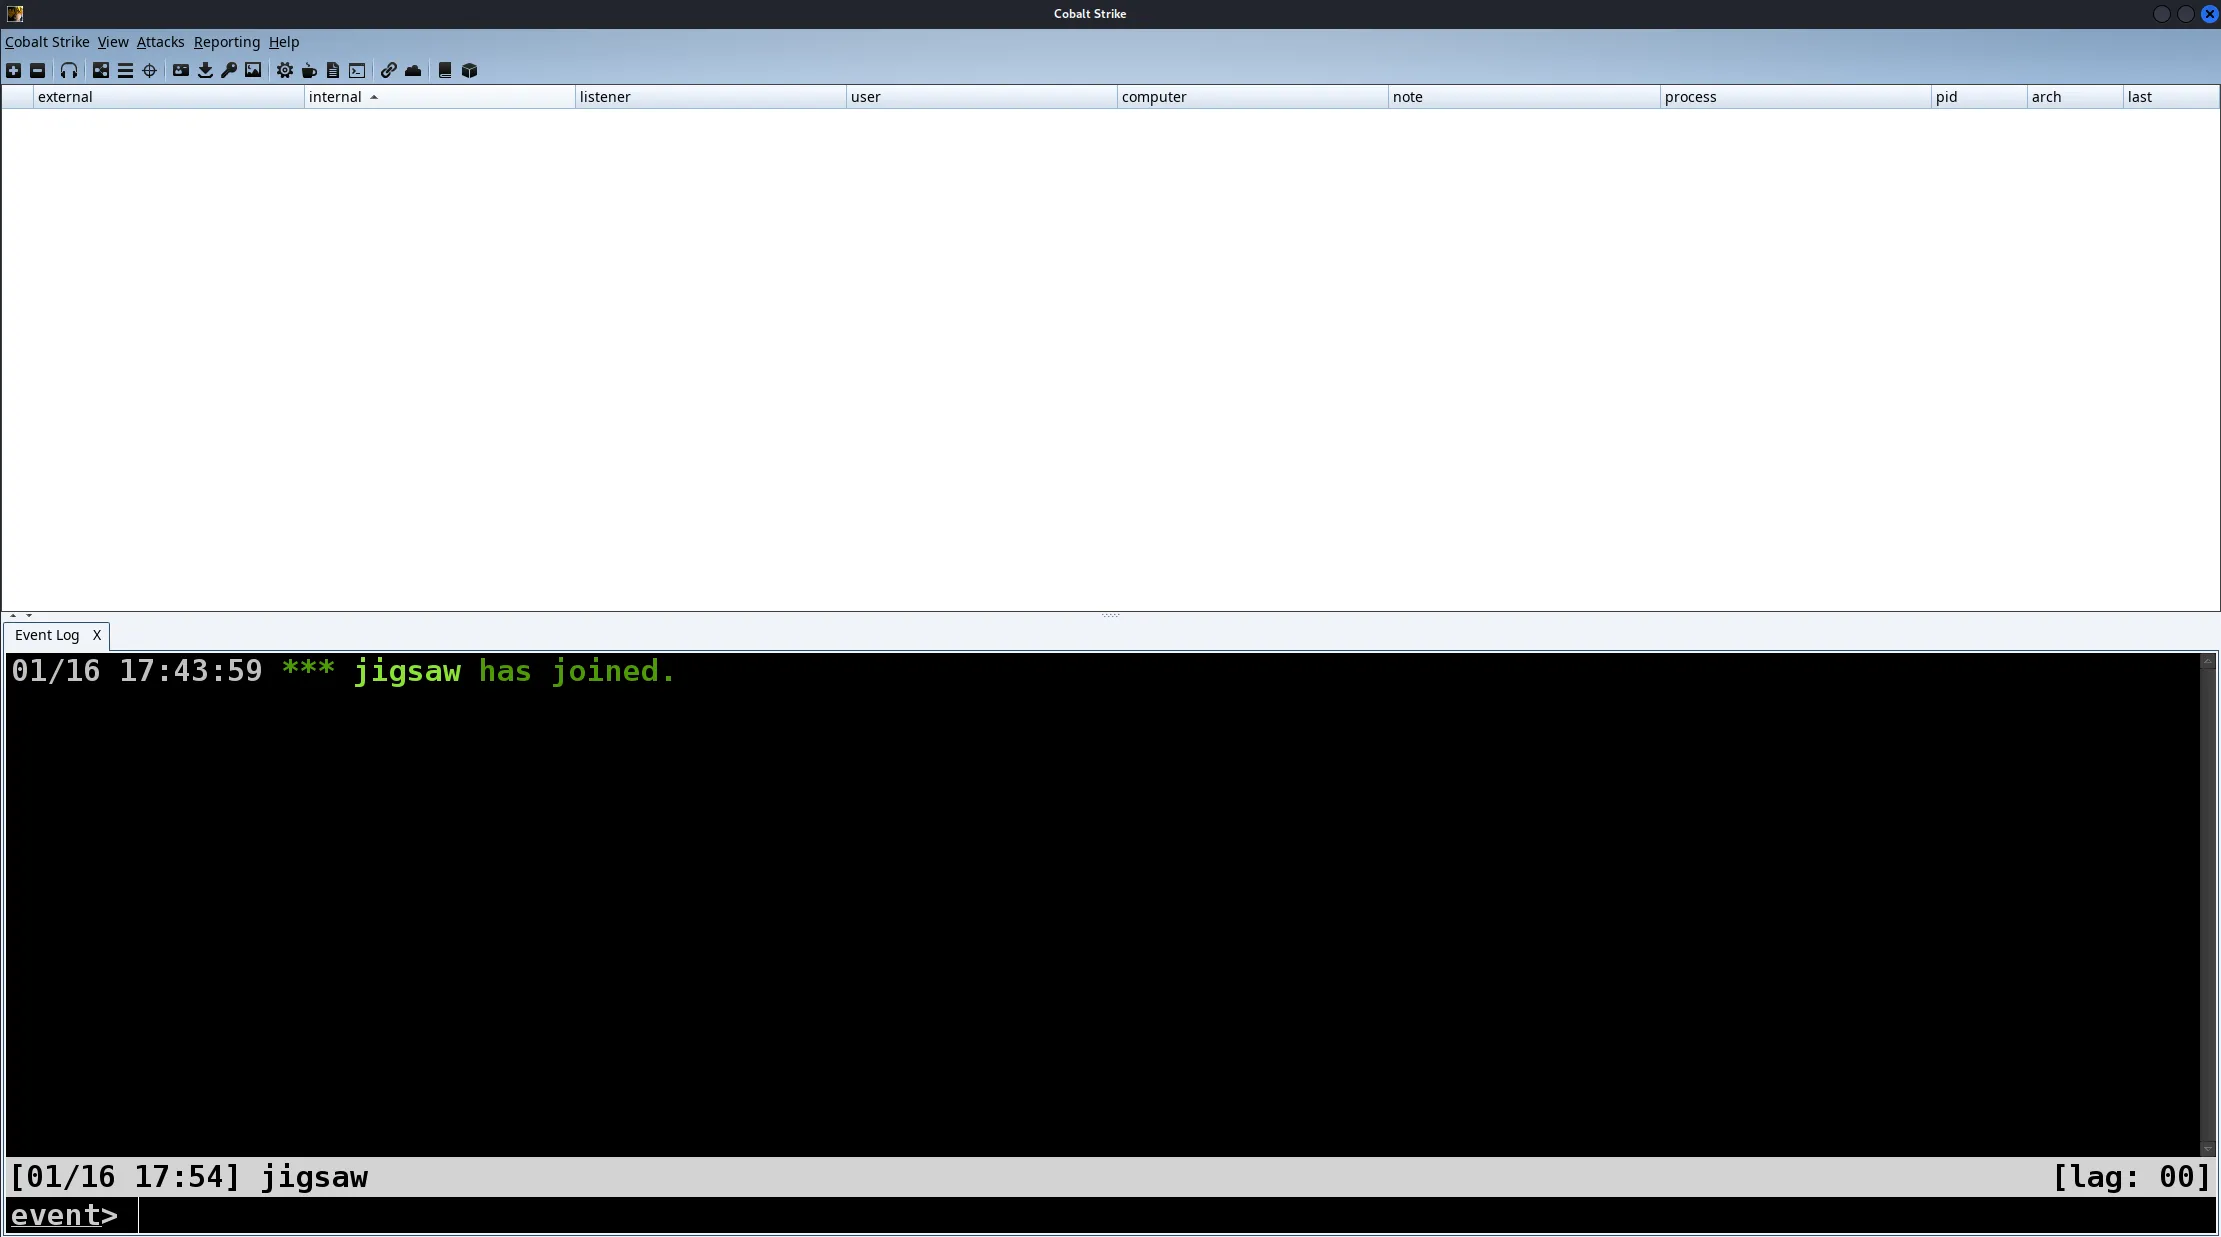Disconnect from team server minus icon
2221x1237 pixels.
point(37,70)
